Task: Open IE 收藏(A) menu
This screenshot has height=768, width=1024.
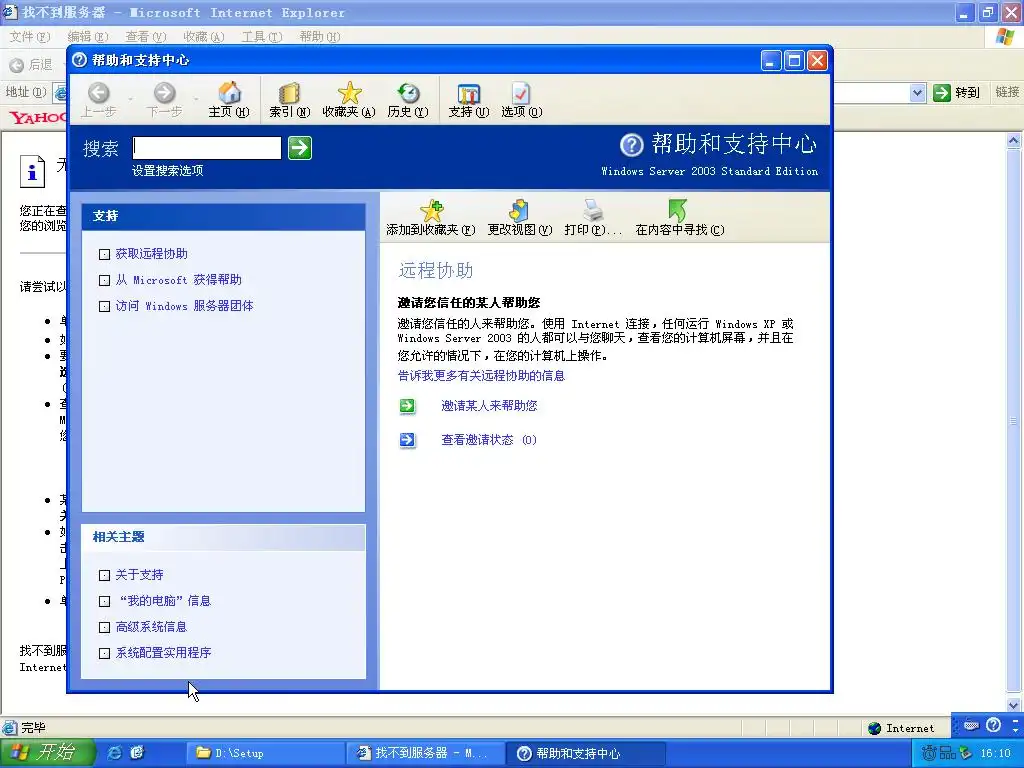Action: (204, 37)
